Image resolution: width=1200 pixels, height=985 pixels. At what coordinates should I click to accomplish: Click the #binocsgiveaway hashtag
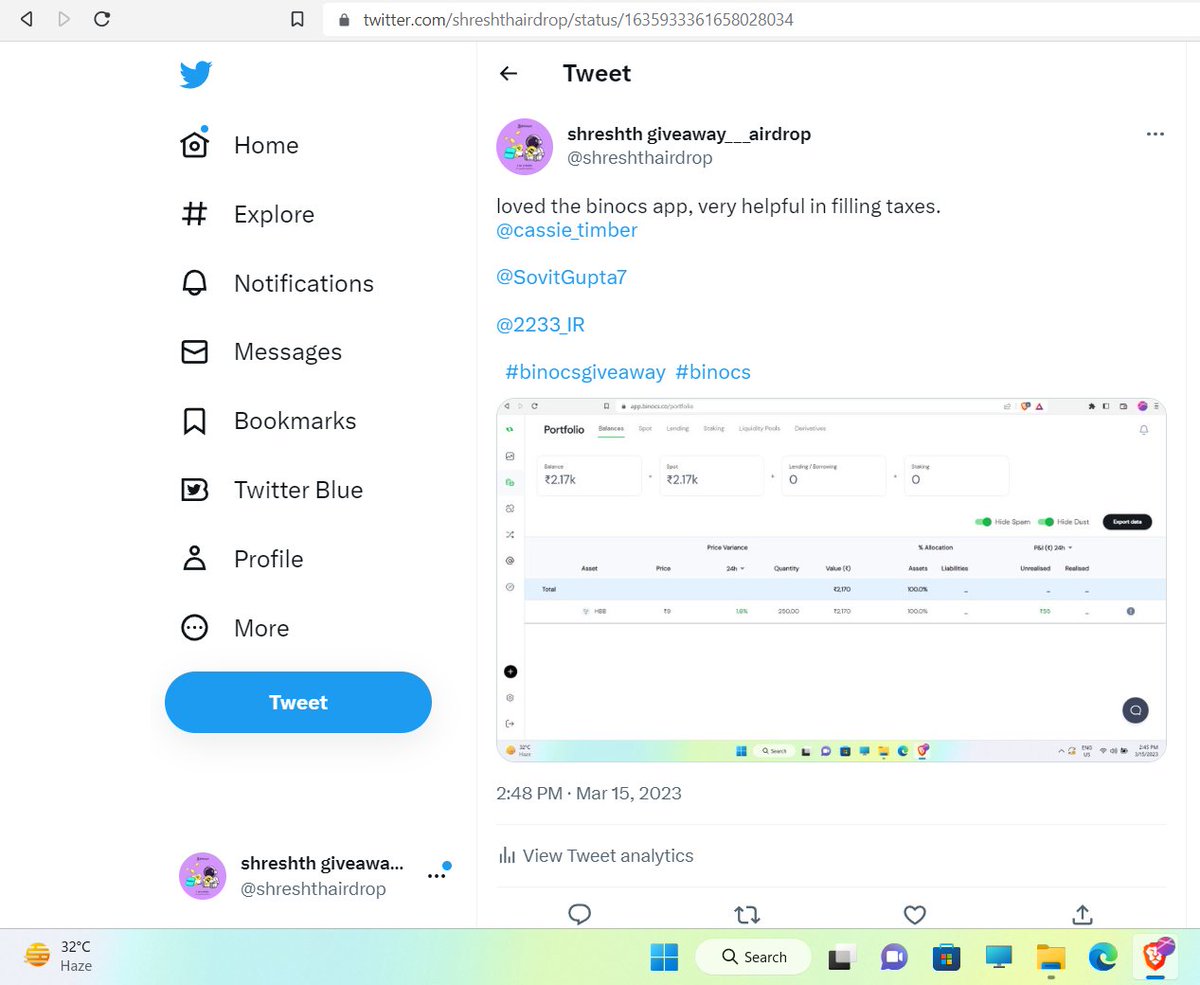[x=585, y=372]
